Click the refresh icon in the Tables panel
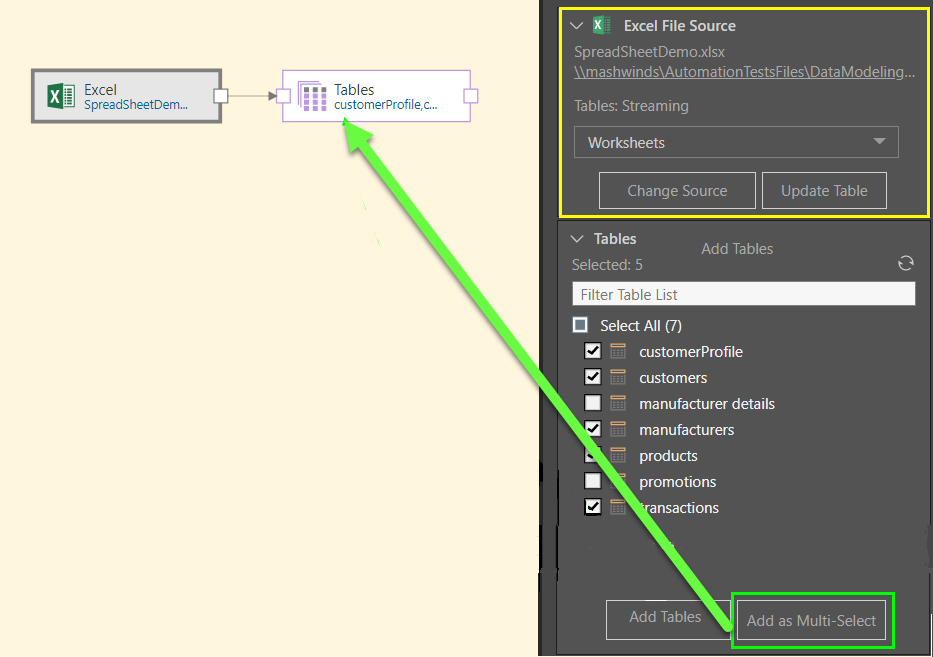Screen dimensions: 933x657 point(905,264)
